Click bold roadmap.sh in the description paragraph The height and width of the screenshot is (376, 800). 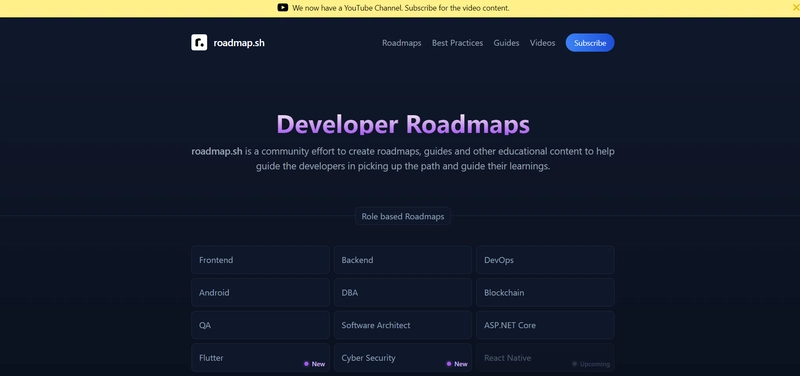click(x=217, y=152)
